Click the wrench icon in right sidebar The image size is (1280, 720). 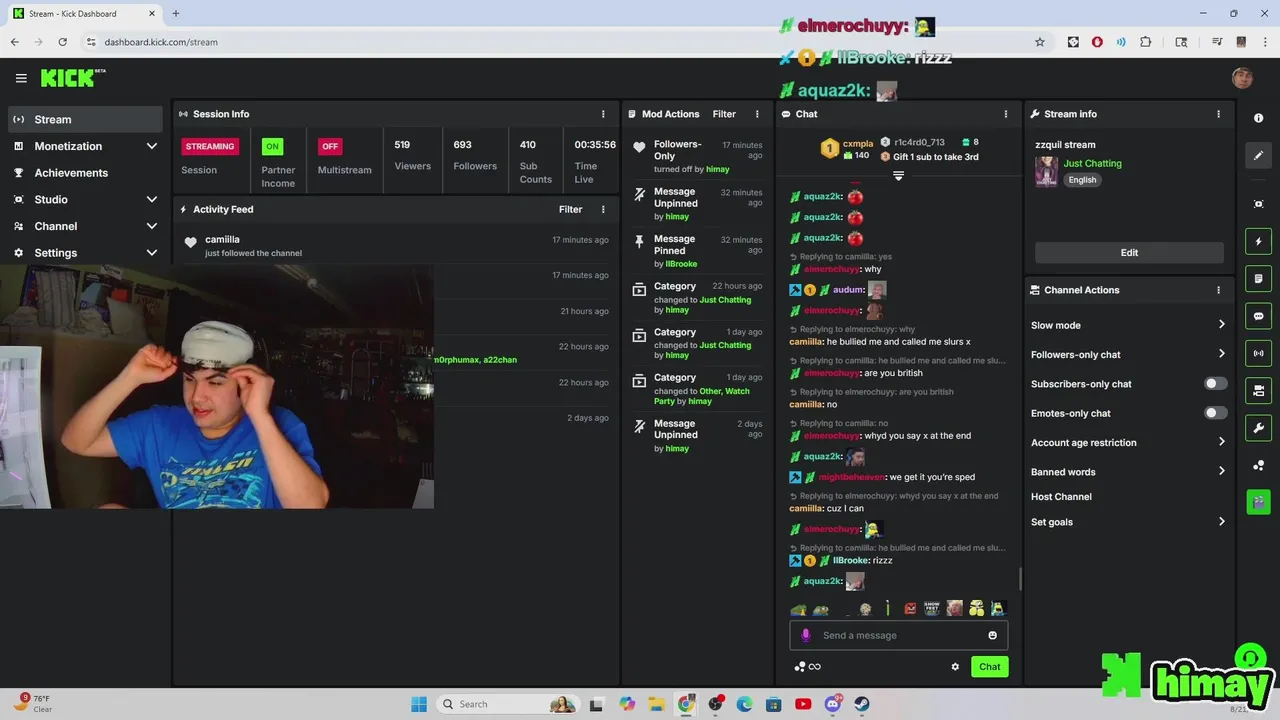click(1258, 428)
